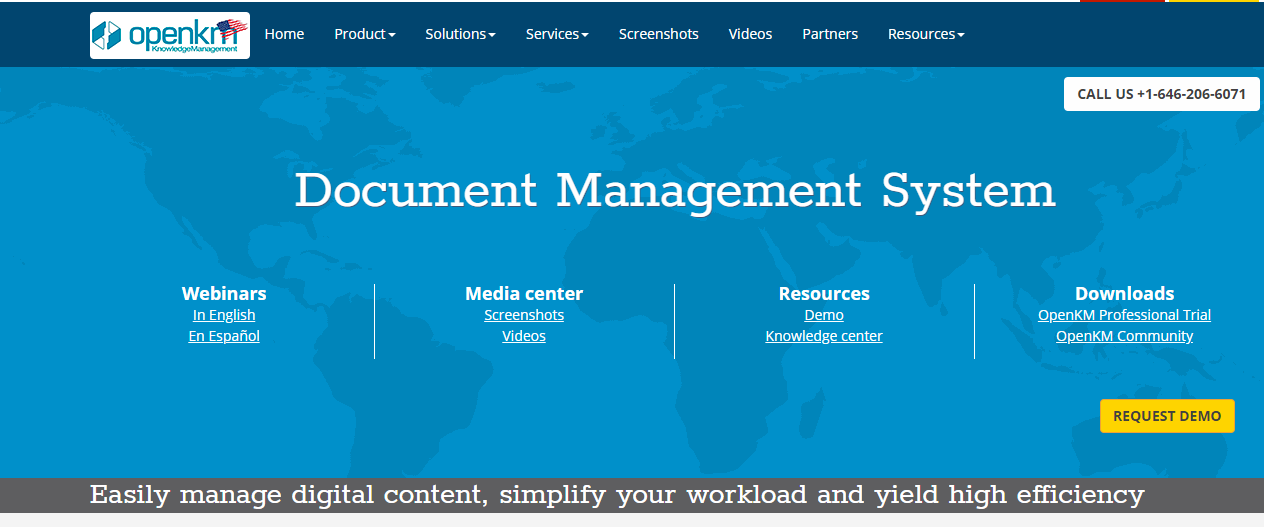The width and height of the screenshot is (1264, 527).
Task: Click the Media center heading
Action: coord(524,294)
